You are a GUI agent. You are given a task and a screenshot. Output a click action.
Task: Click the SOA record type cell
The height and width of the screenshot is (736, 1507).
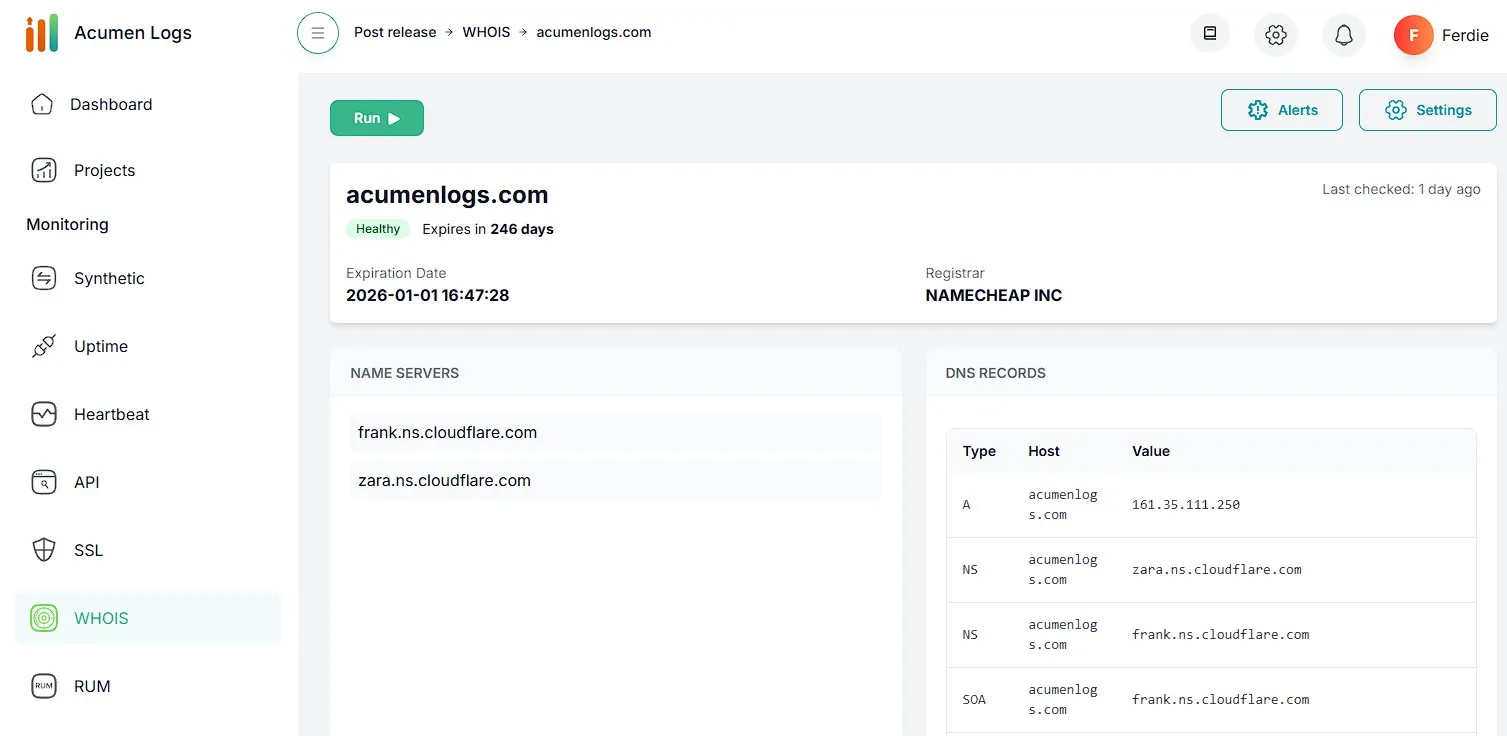974,700
